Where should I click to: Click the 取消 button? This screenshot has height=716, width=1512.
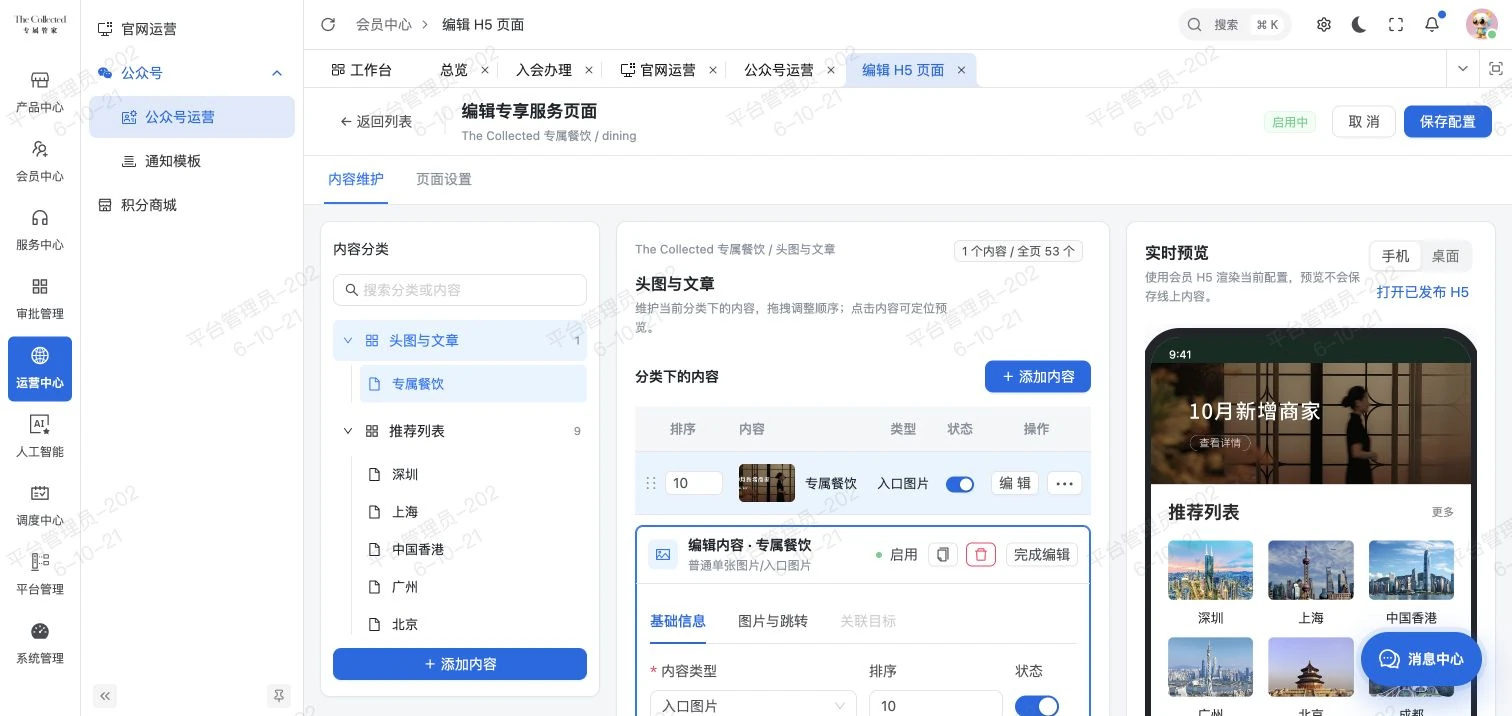click(1364, 122)
